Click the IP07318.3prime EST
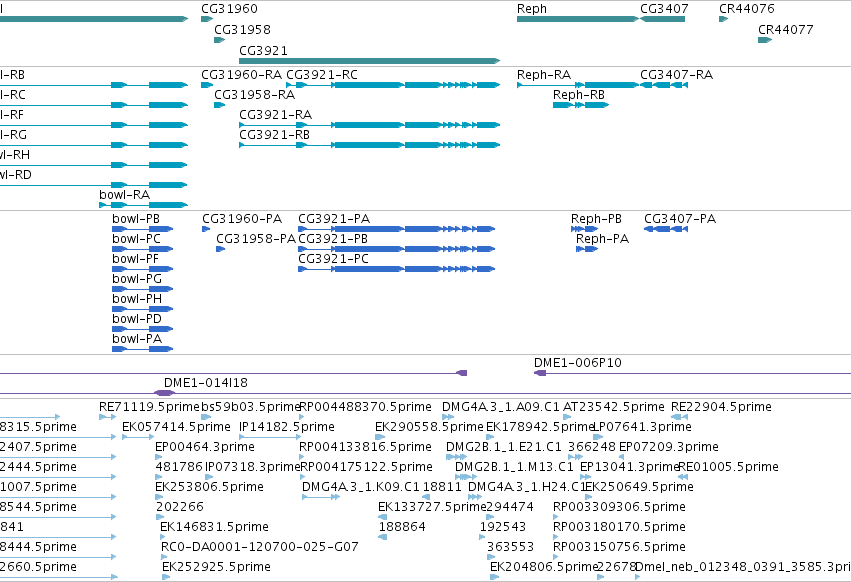This screenshot has width=851, height=582. (x=209, y=477)
